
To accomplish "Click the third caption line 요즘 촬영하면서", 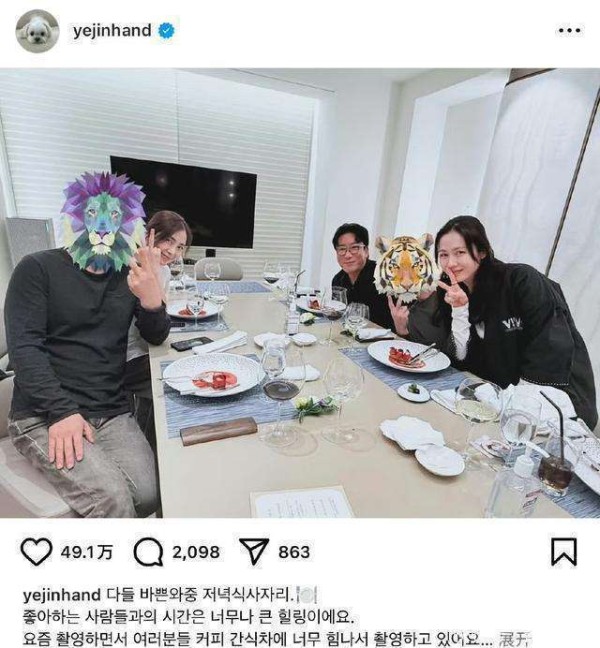I will tap(258, 639).
